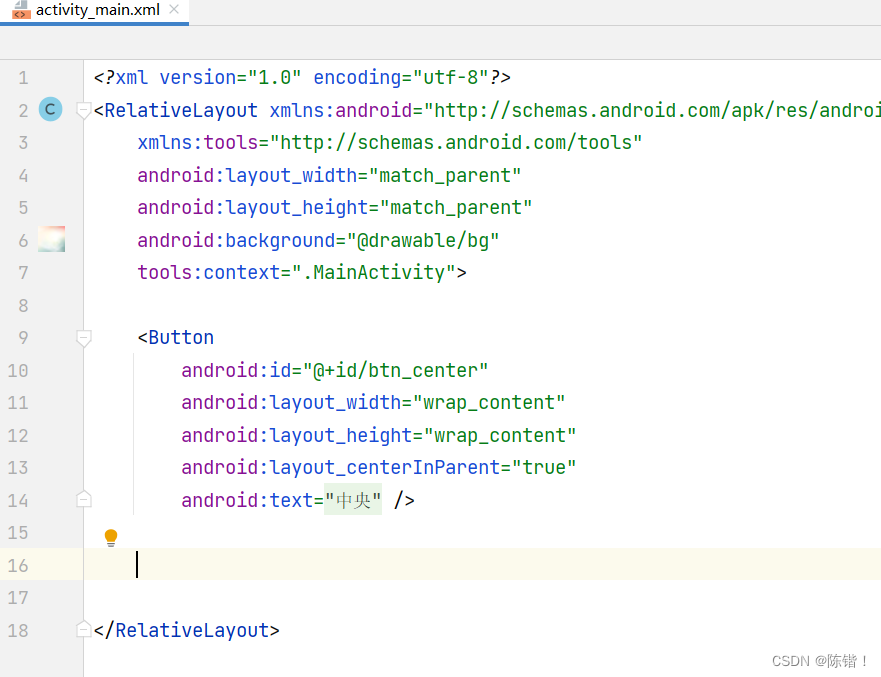The image size is (881, 677).
Task: Close the activity_main.xml tab
Action: (174, 10)
